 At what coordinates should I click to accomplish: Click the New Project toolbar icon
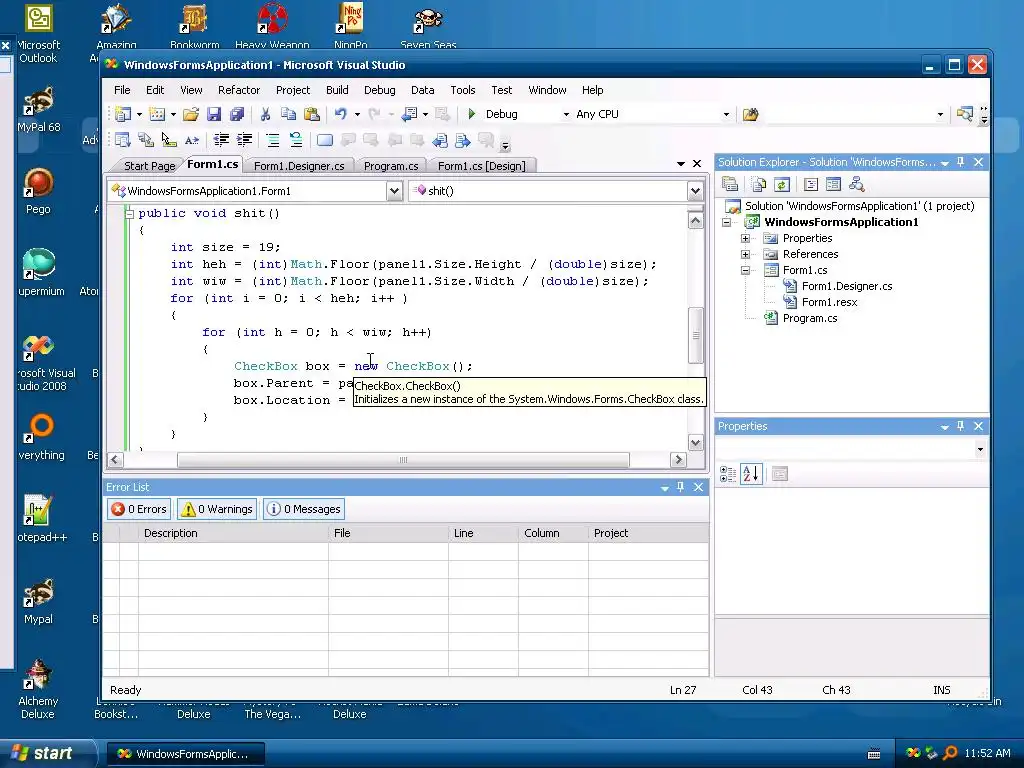123,114
